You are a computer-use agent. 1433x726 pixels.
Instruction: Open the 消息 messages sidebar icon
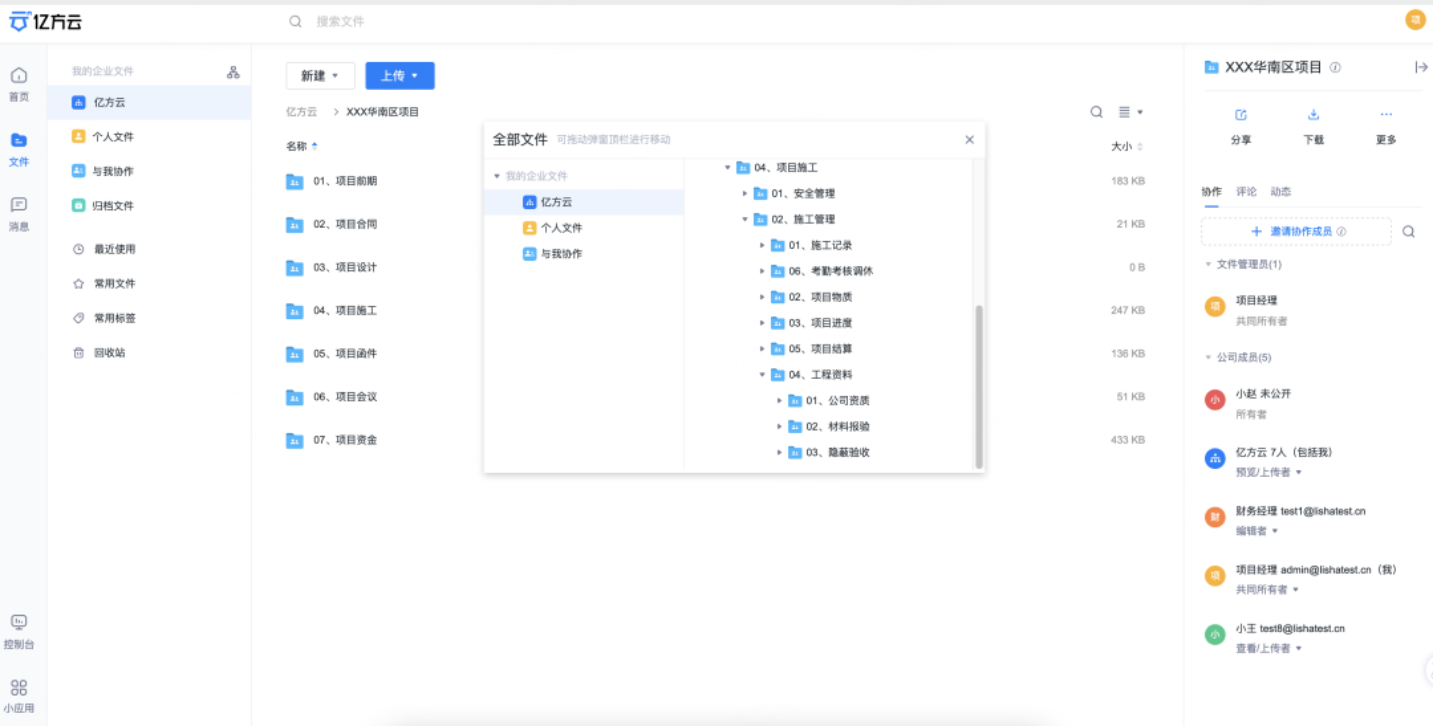point(19,208)
